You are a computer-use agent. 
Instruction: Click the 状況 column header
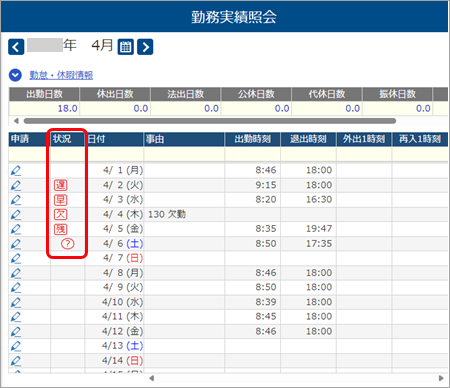pyautogui.click(x=67, y=139)
